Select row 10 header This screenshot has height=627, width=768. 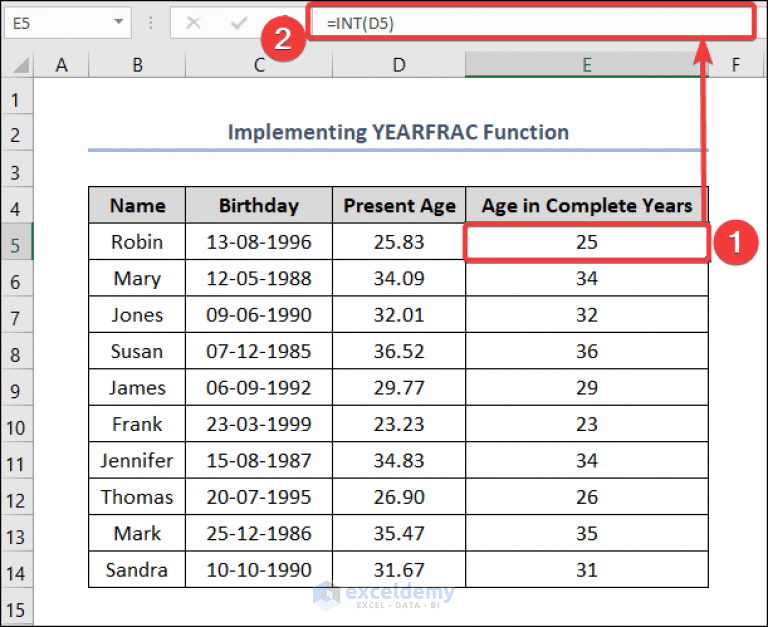pyautogui.click(x=16, y=425)
